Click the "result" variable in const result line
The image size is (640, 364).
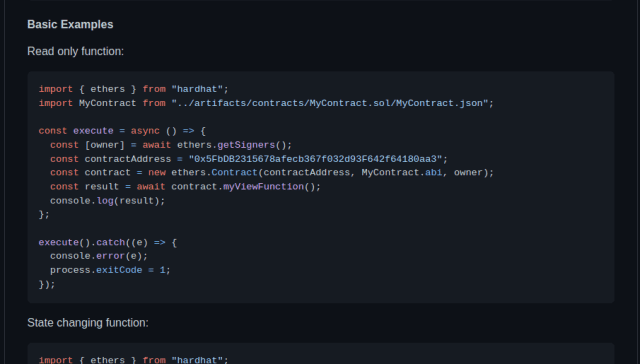click(x=102, y=186)
